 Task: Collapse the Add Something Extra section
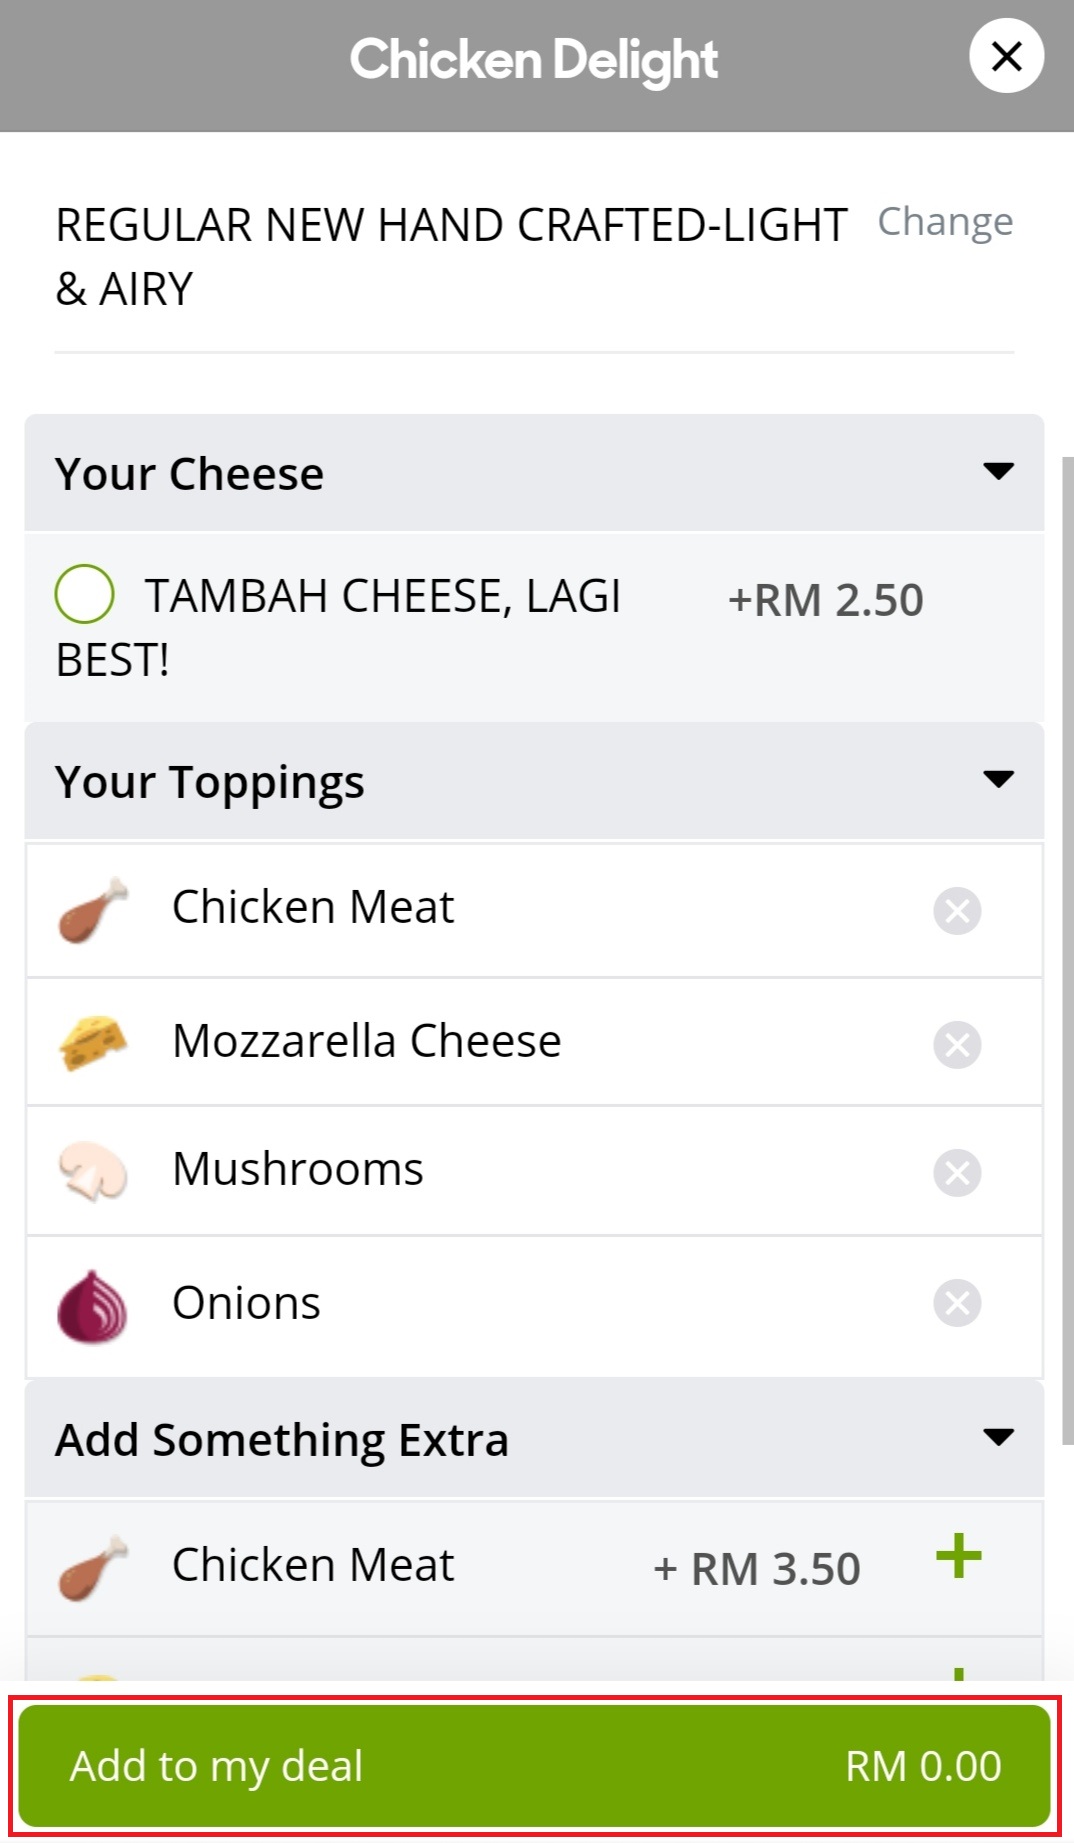998,1437
